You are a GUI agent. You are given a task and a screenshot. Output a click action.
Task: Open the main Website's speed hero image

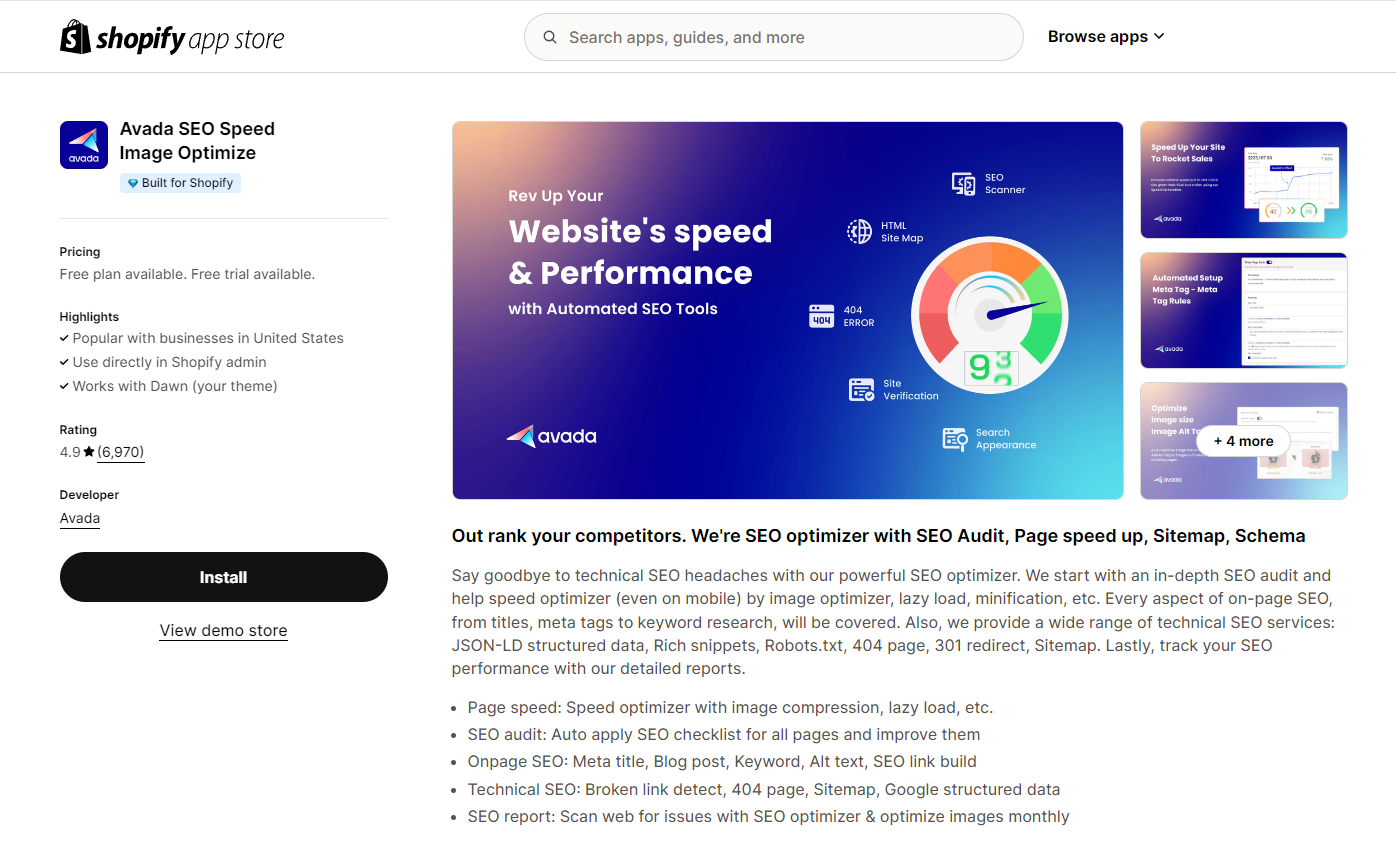coord(788,310)
